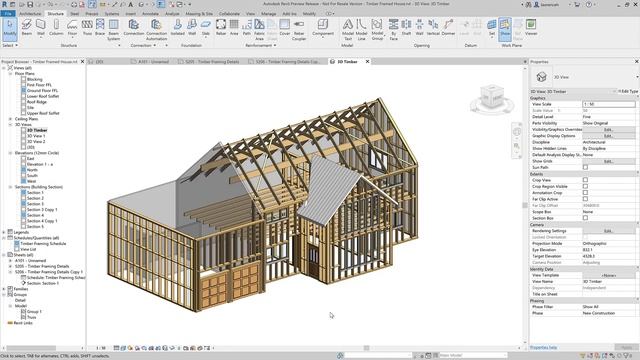Select the Model Text tool
The width and height of the screenshot is (640, 360).
348,29
